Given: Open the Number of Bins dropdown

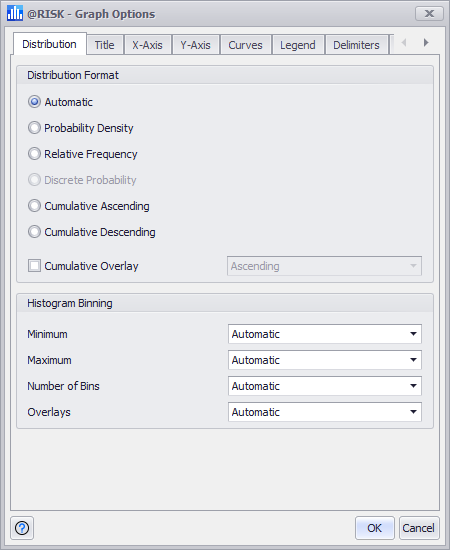Looking at the screenshot, I should pyautogui.click(x=325, y=386).
